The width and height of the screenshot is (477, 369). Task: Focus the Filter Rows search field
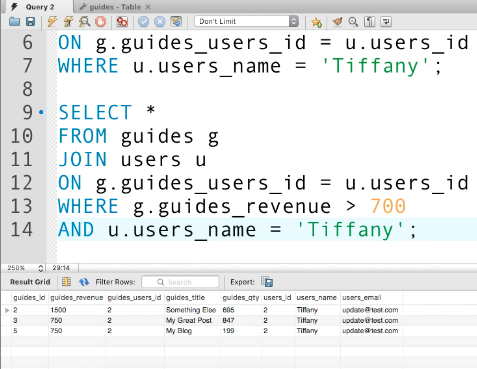tap(180, 282)
